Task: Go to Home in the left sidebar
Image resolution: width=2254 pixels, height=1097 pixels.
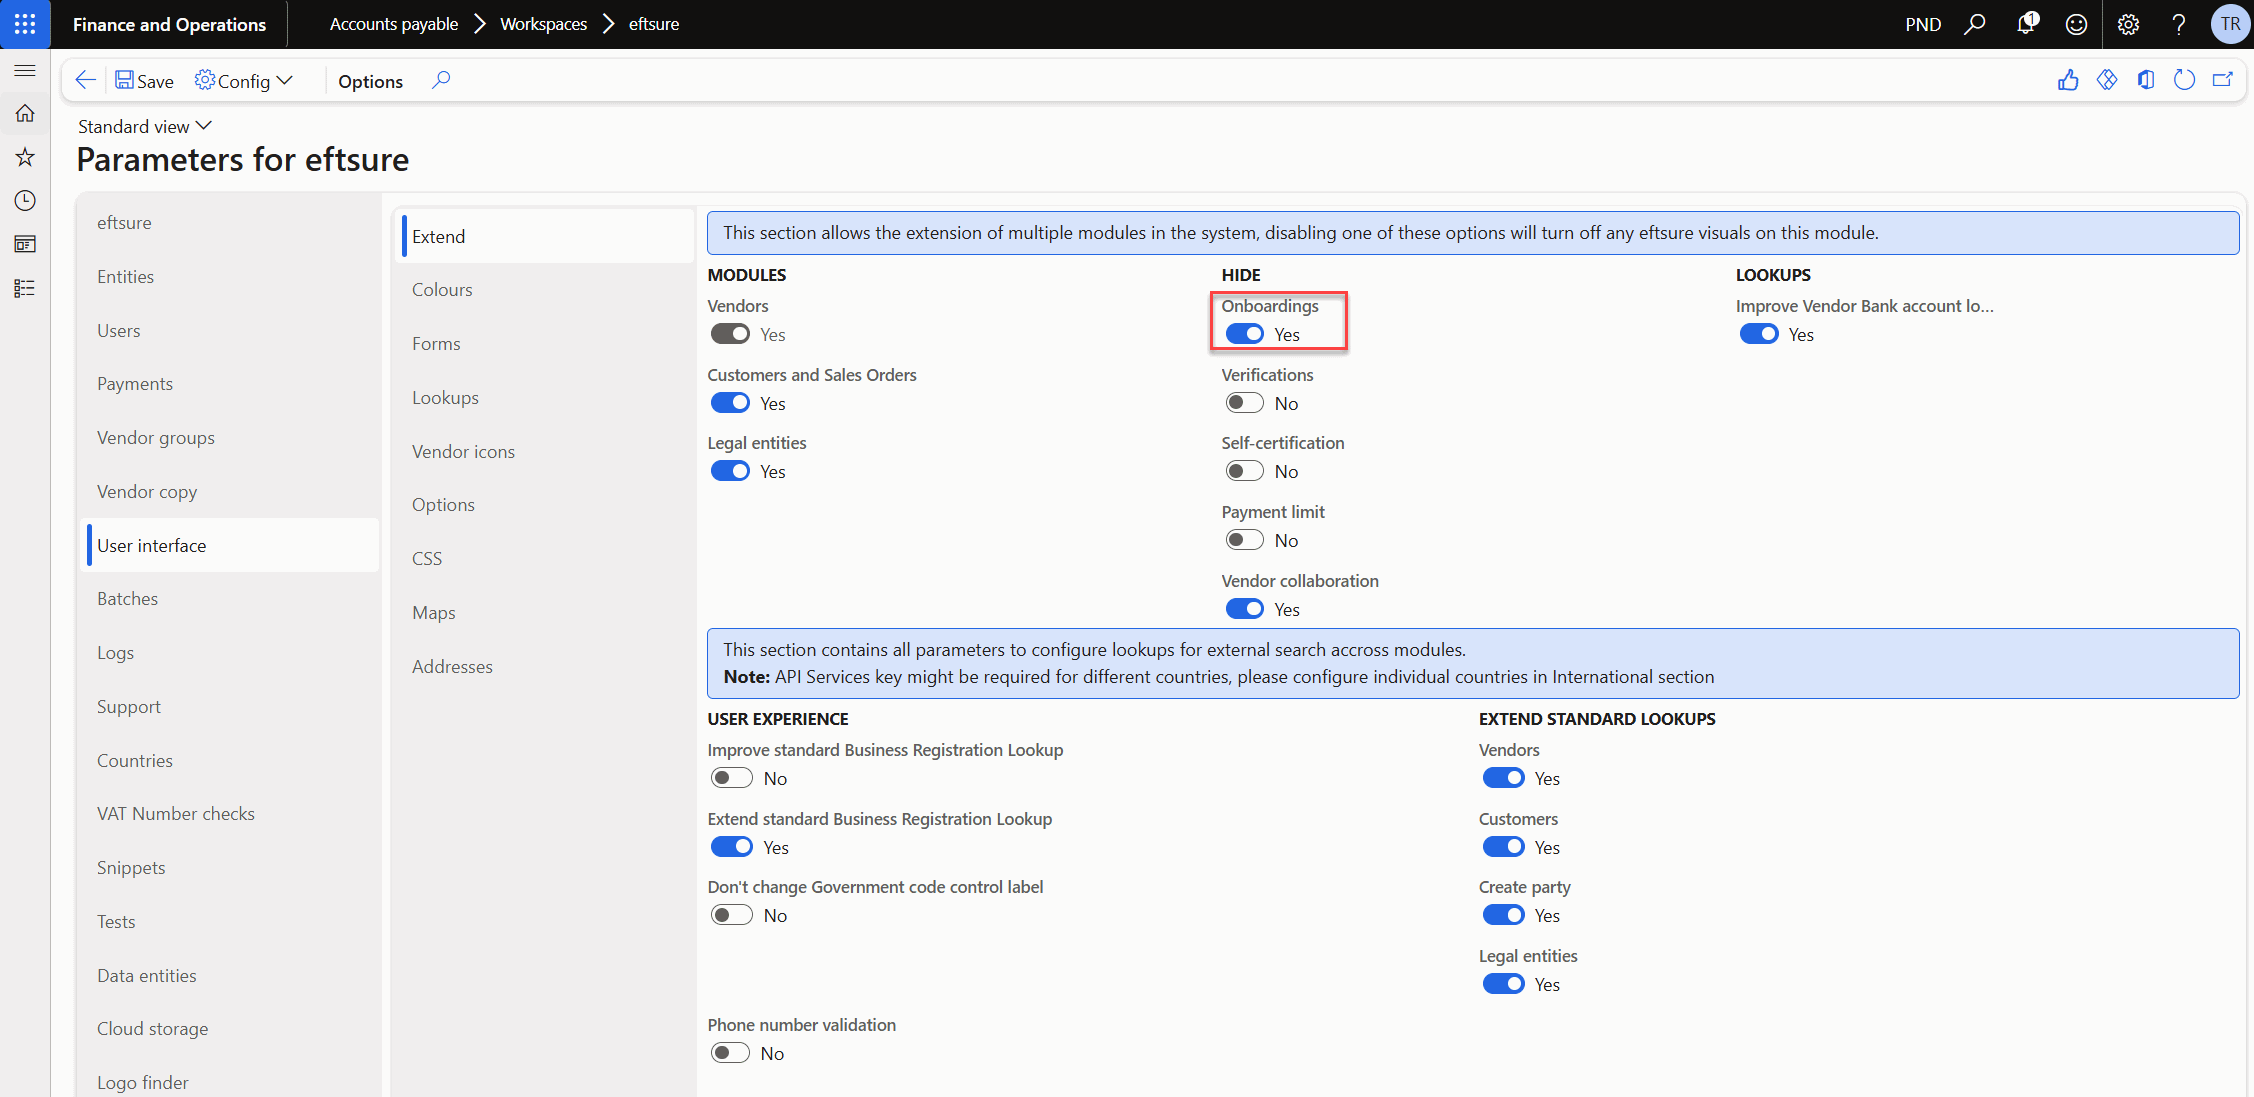Action: (x=25, y=114)
